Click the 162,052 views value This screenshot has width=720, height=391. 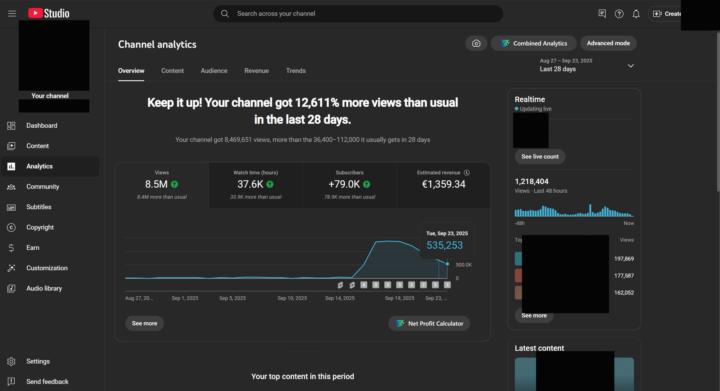pyautogui.click(x=624, y=292)
